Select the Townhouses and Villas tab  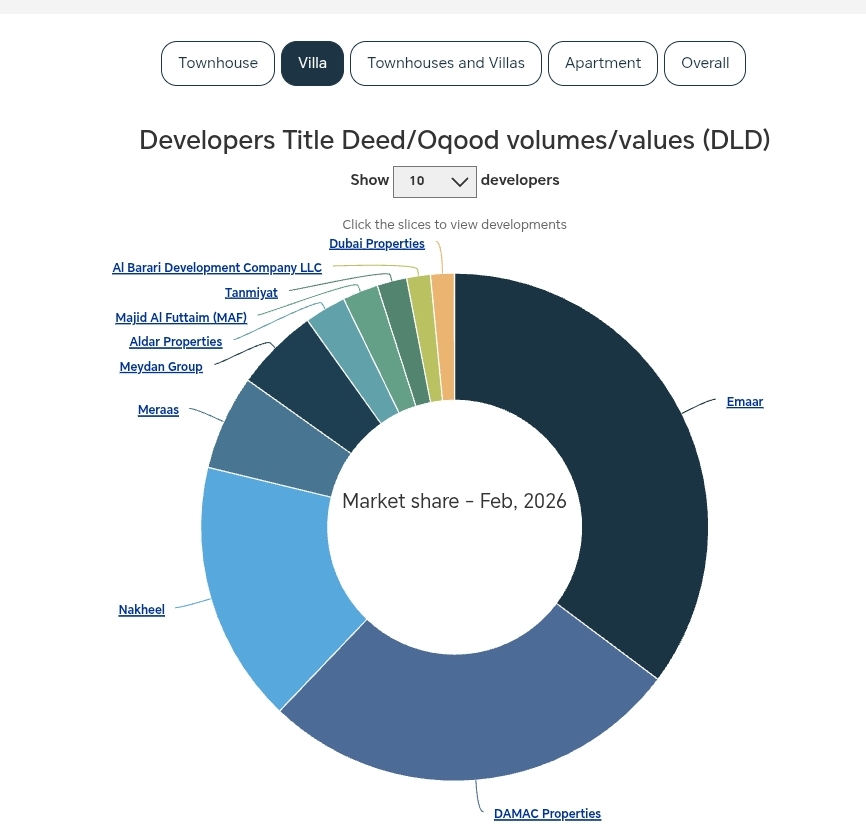446,63
